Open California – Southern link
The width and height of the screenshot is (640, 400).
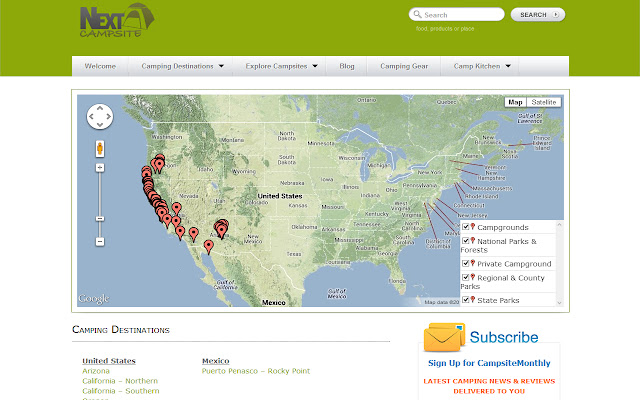pos(121,391)
